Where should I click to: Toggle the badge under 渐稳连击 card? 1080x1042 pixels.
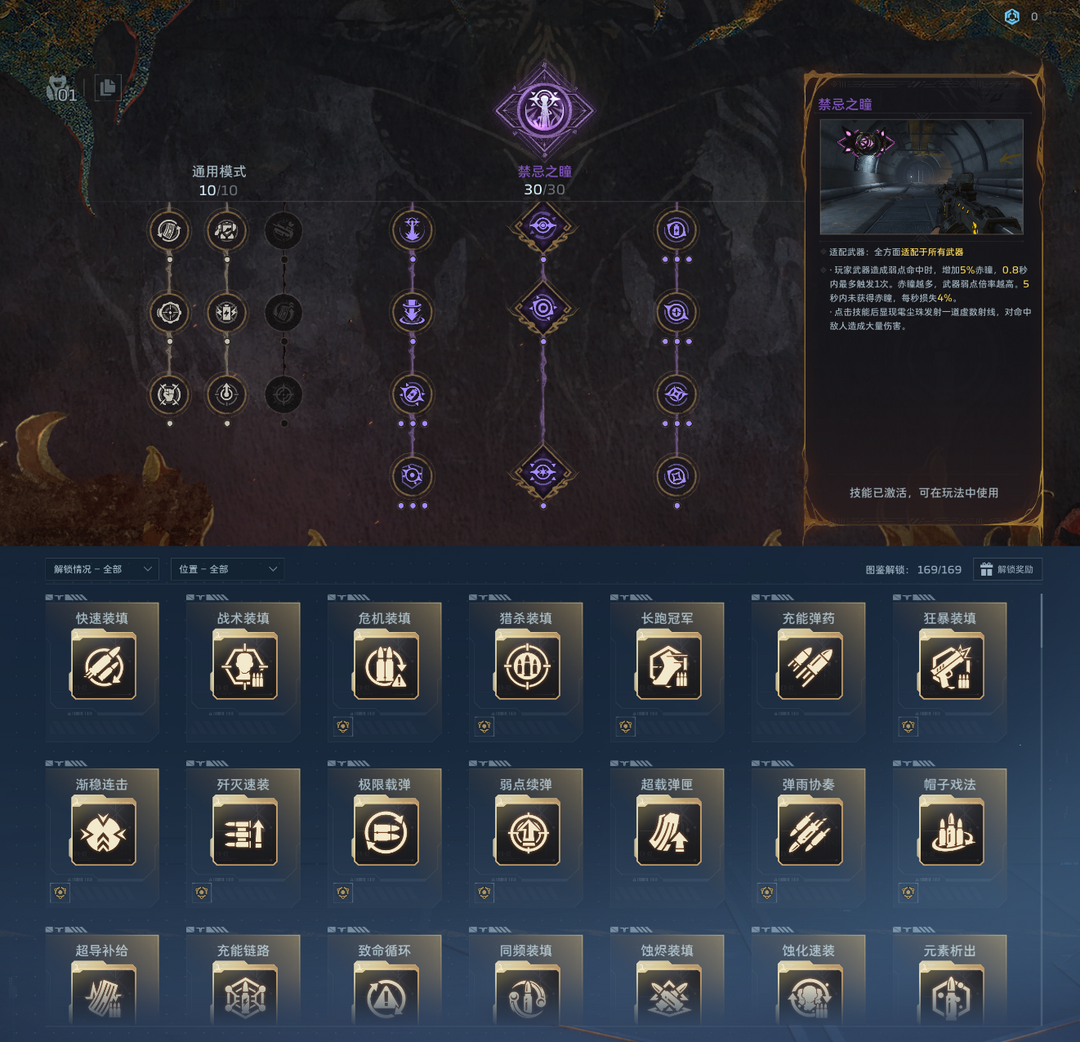61,893
